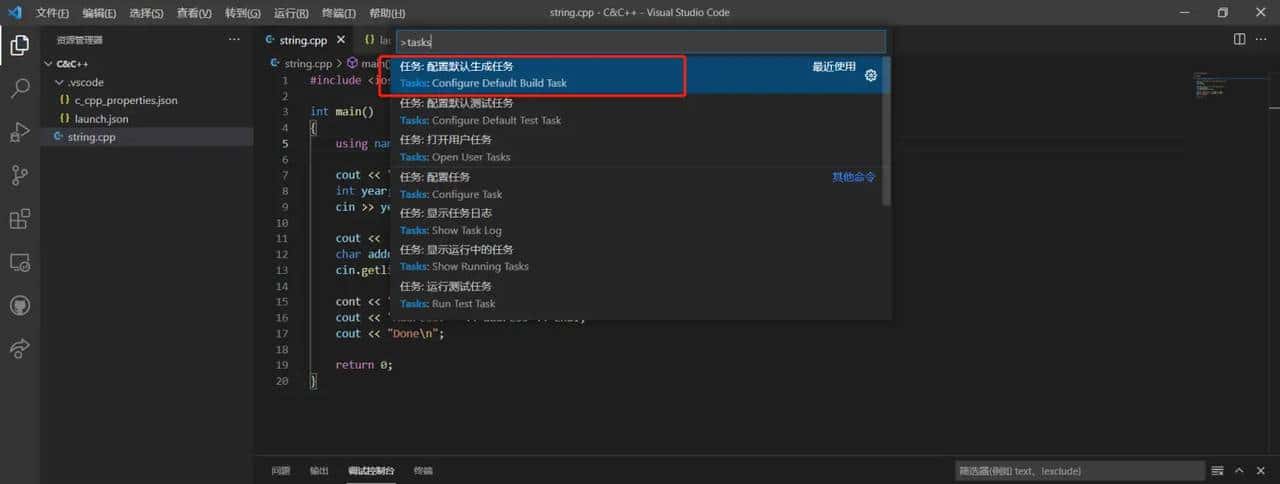Click the split editor icon
Image resolution: width=1280 pixels, height=484 pixels.
[x=1239, y=40]
